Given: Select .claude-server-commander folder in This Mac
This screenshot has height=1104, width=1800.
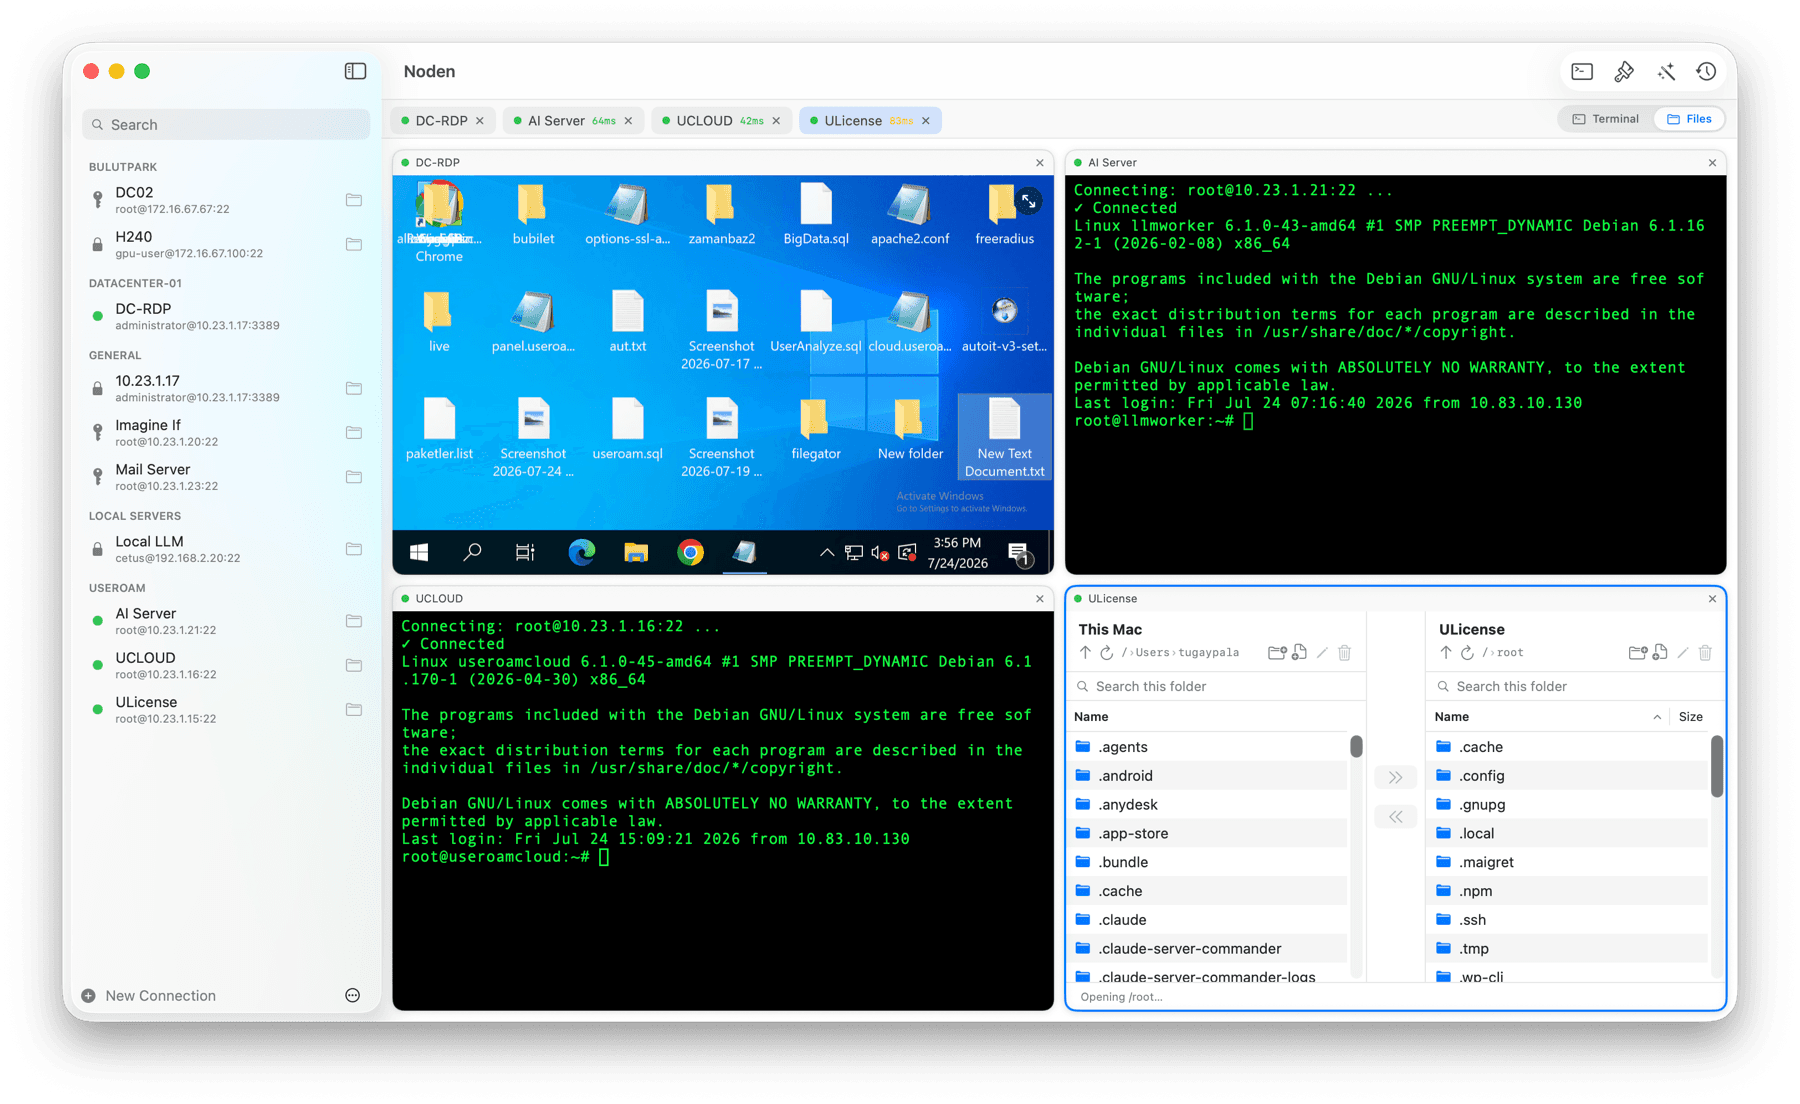Looking at the screenshot, I should tap(1209, 949).
